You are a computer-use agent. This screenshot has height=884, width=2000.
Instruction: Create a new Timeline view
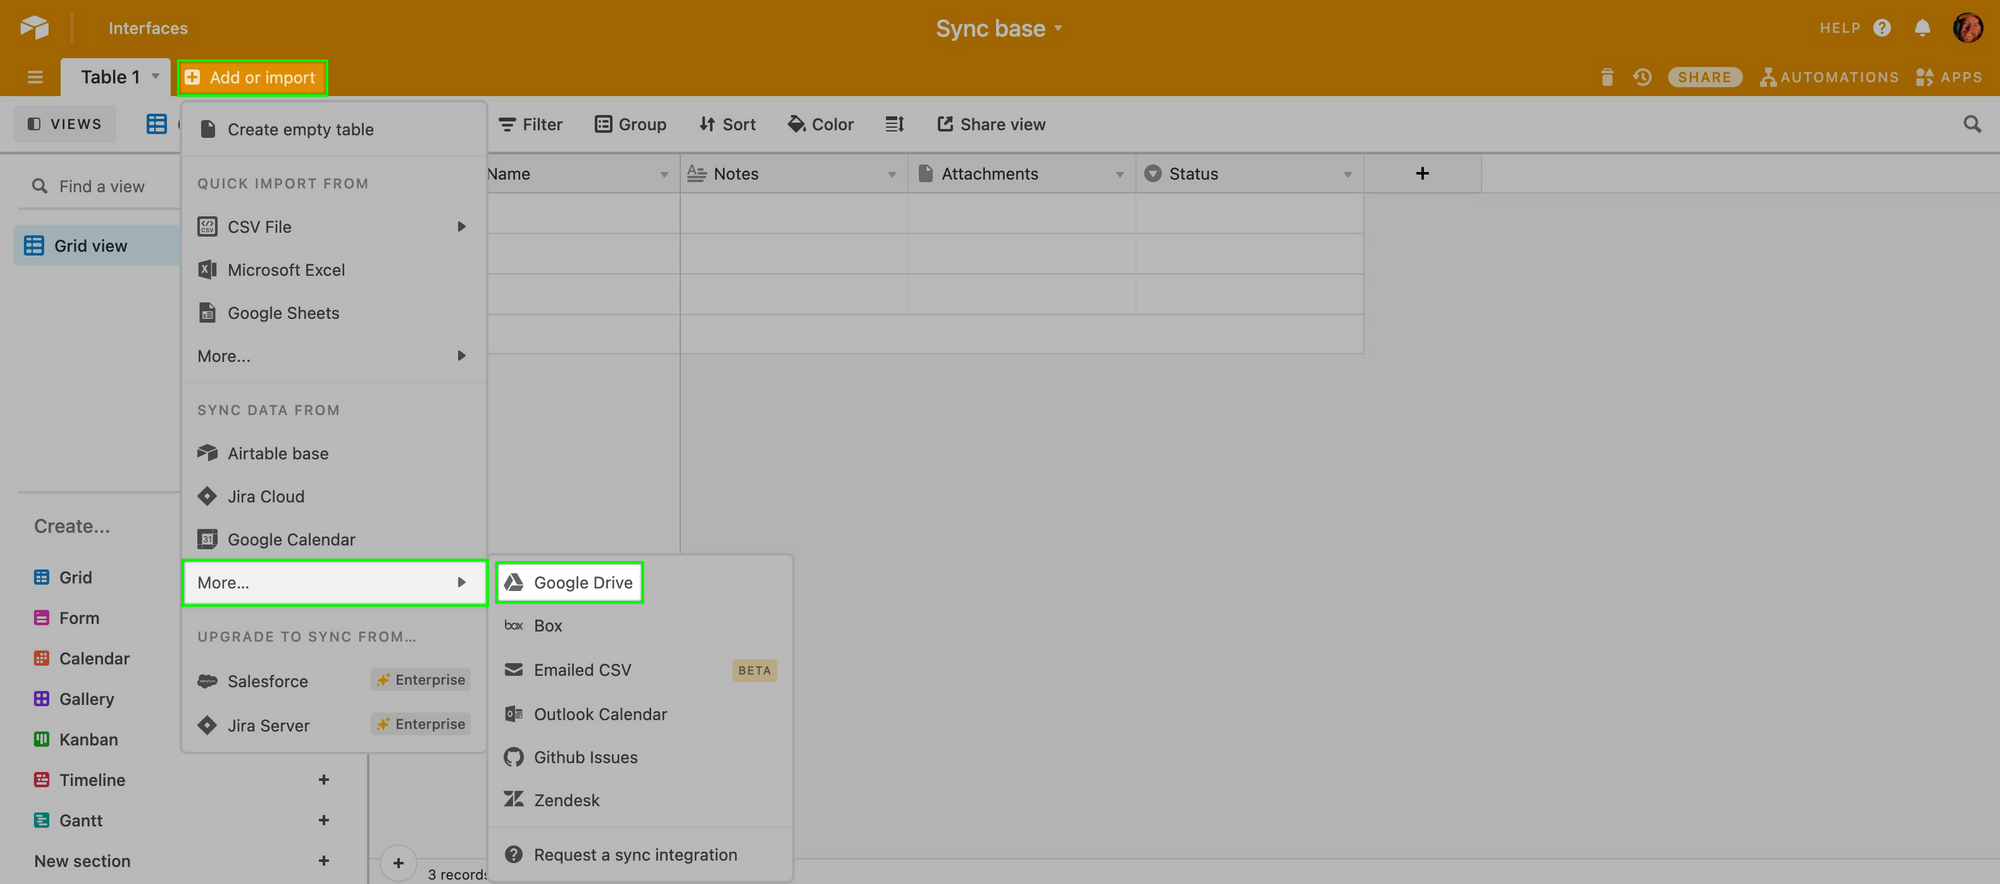(80, 780)
